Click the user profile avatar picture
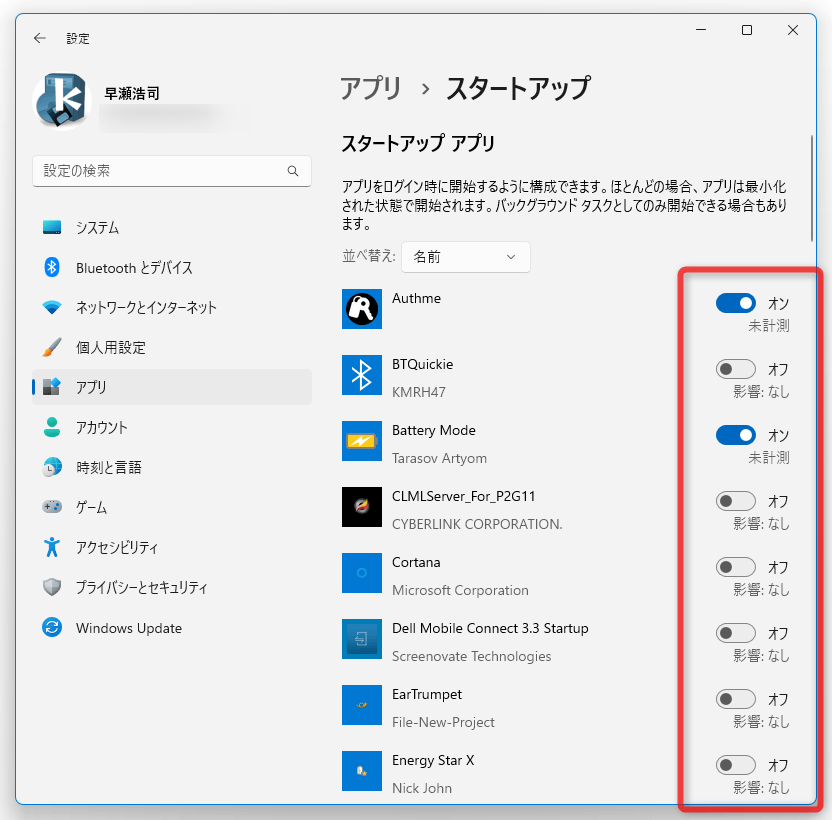Viewport: 832px width, 820px height. pyautogui.click(x=62, y=101)
